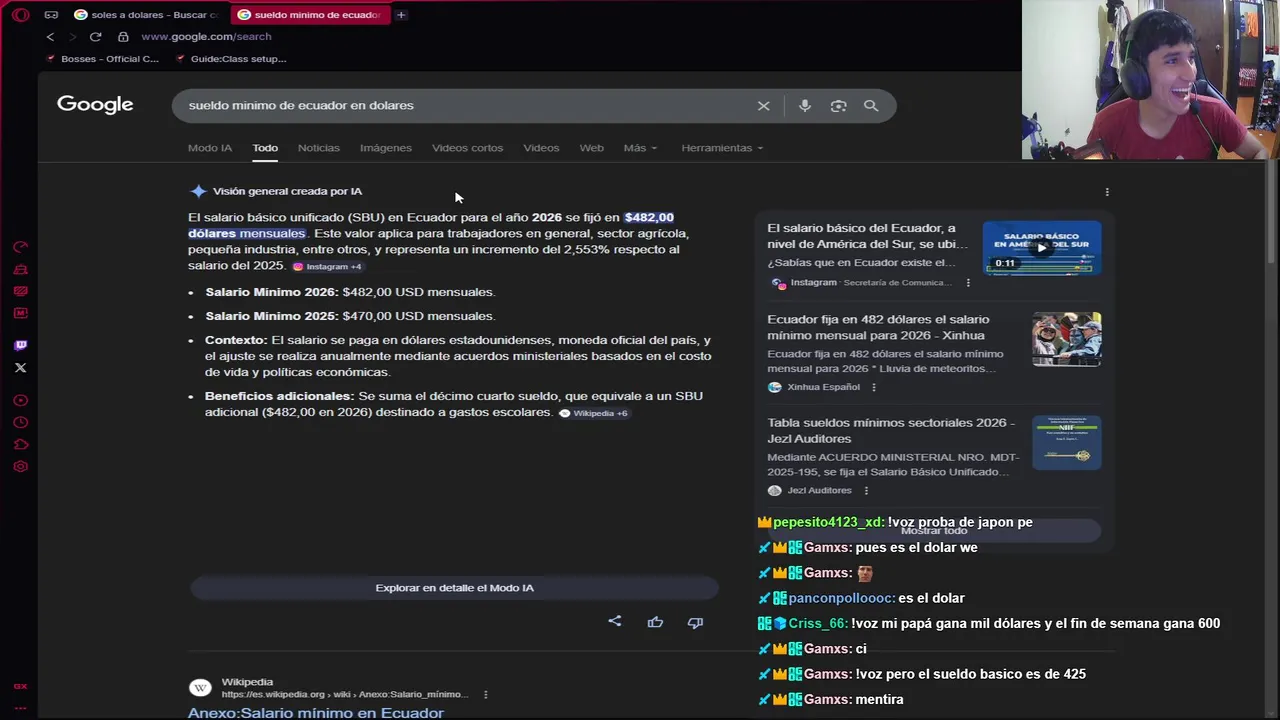Search by image with camera icon

point(838,106)
